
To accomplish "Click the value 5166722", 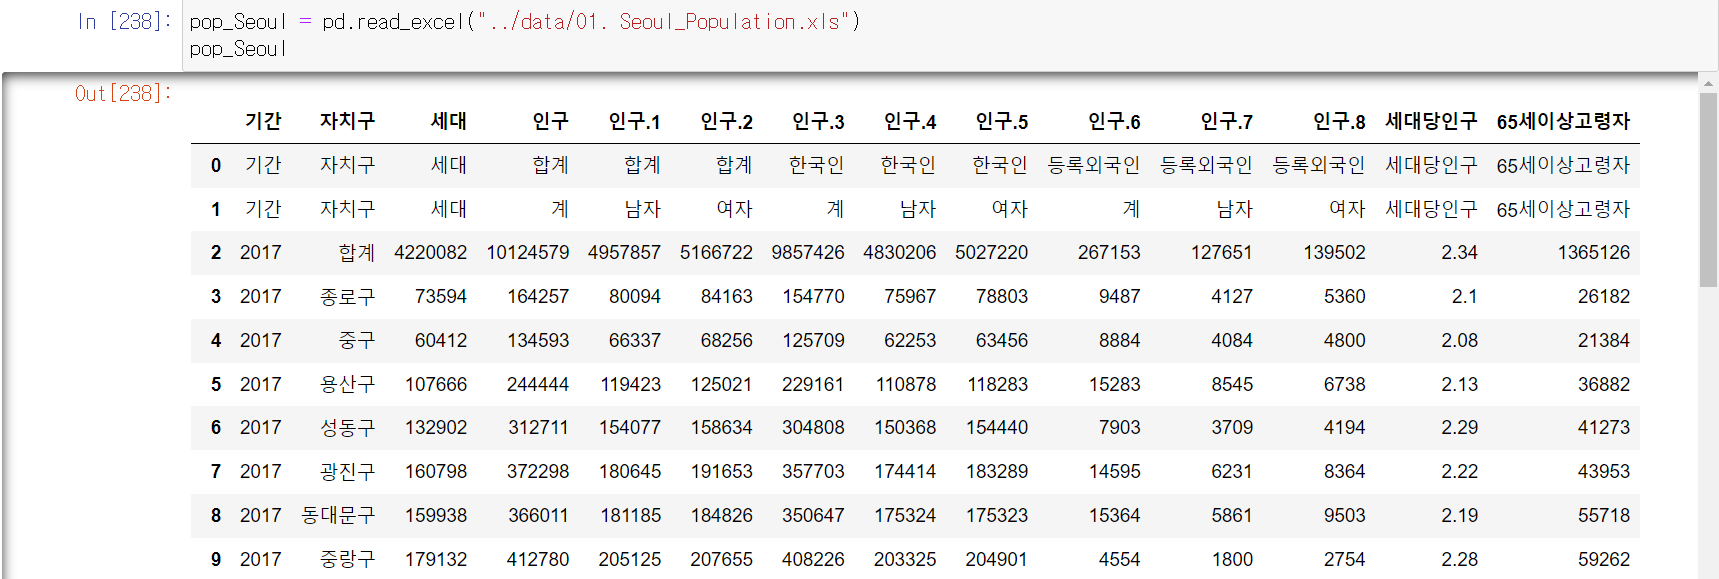I will pos(716,252).
